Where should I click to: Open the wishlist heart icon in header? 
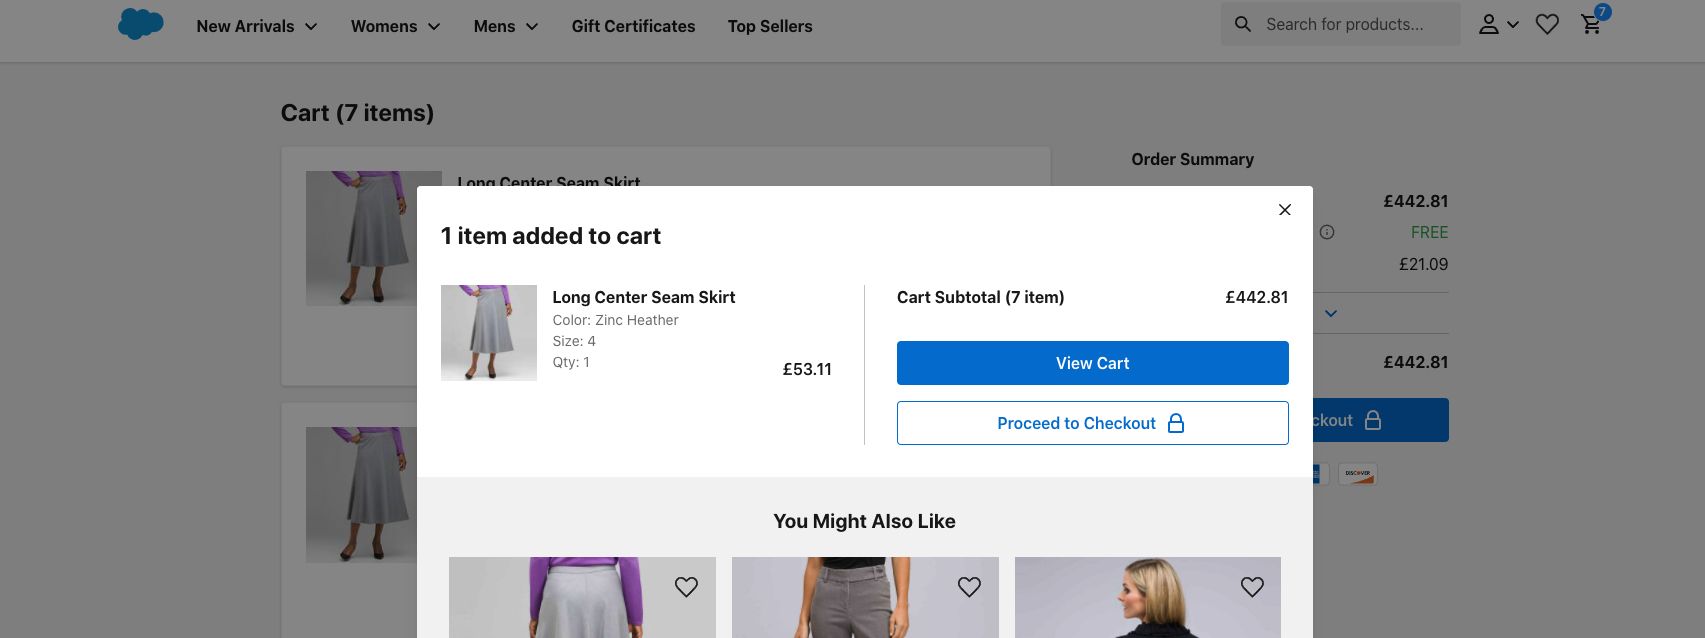click(x=1547, y=24)
